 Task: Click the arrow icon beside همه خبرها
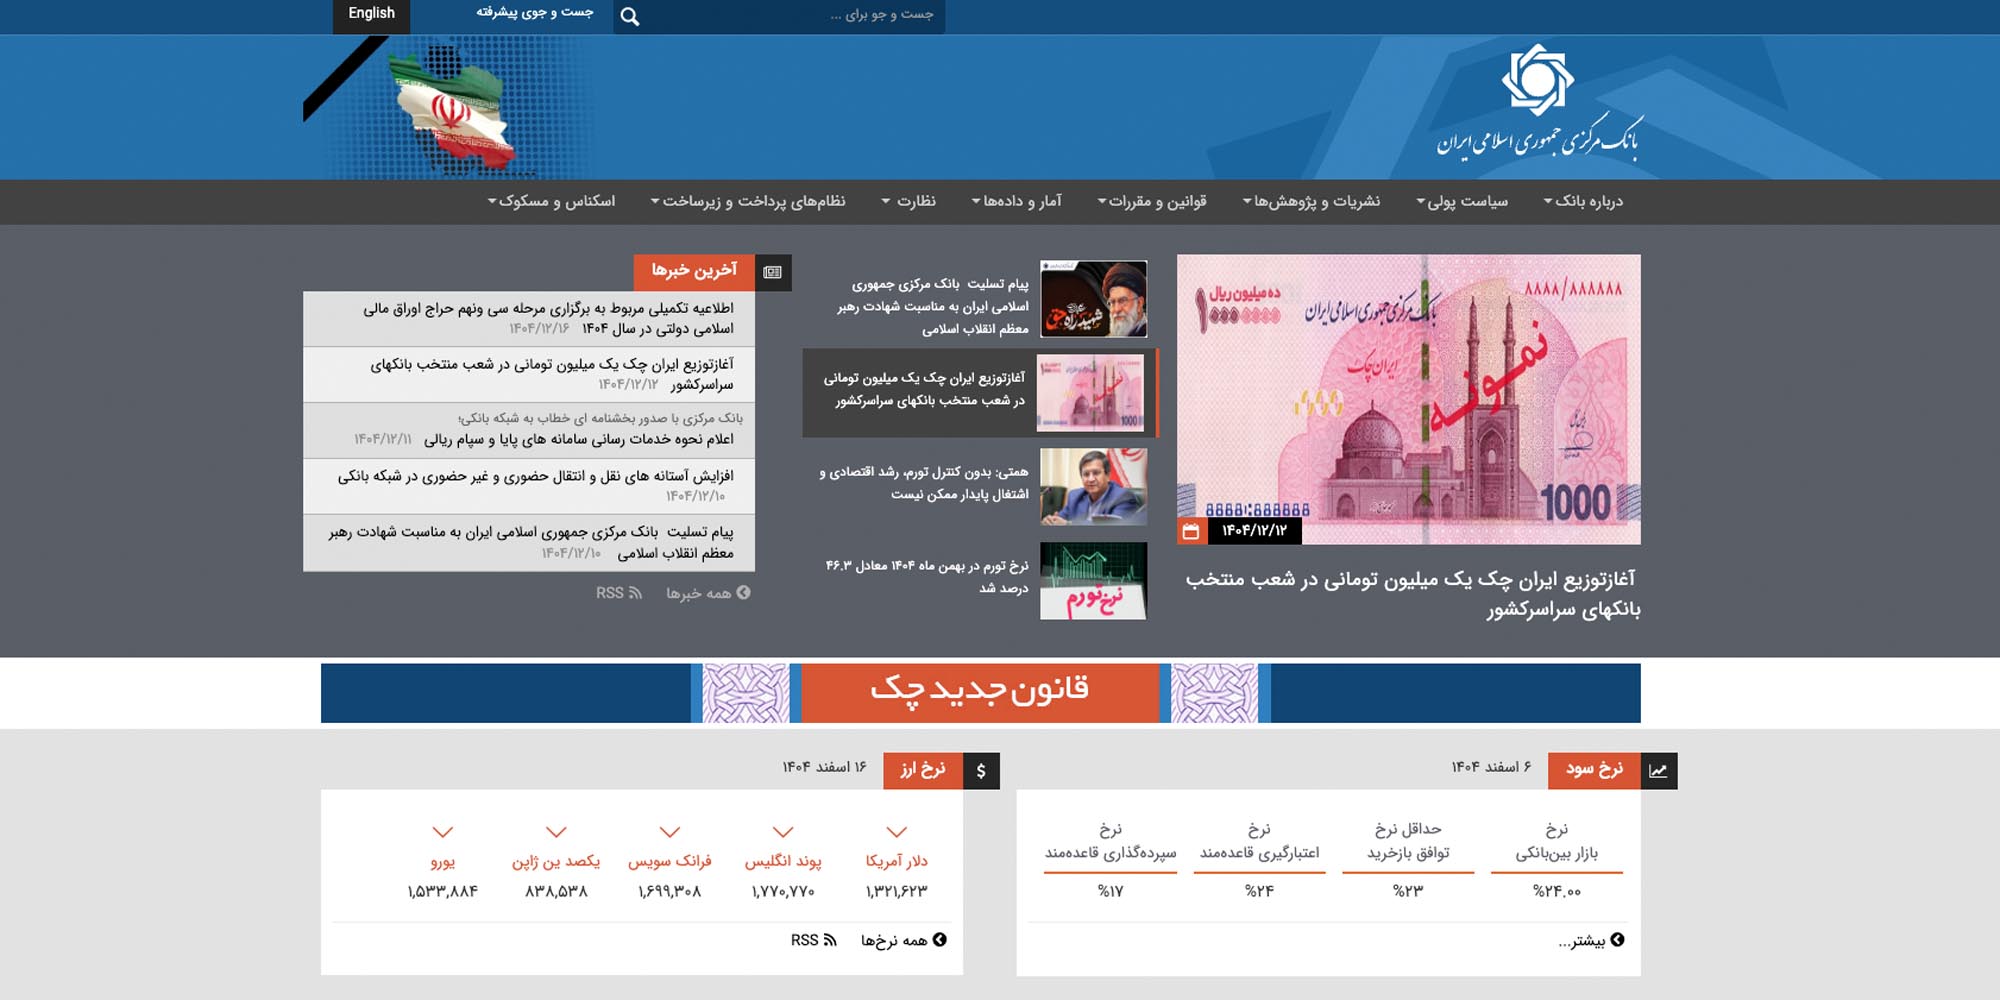point(744,592)
